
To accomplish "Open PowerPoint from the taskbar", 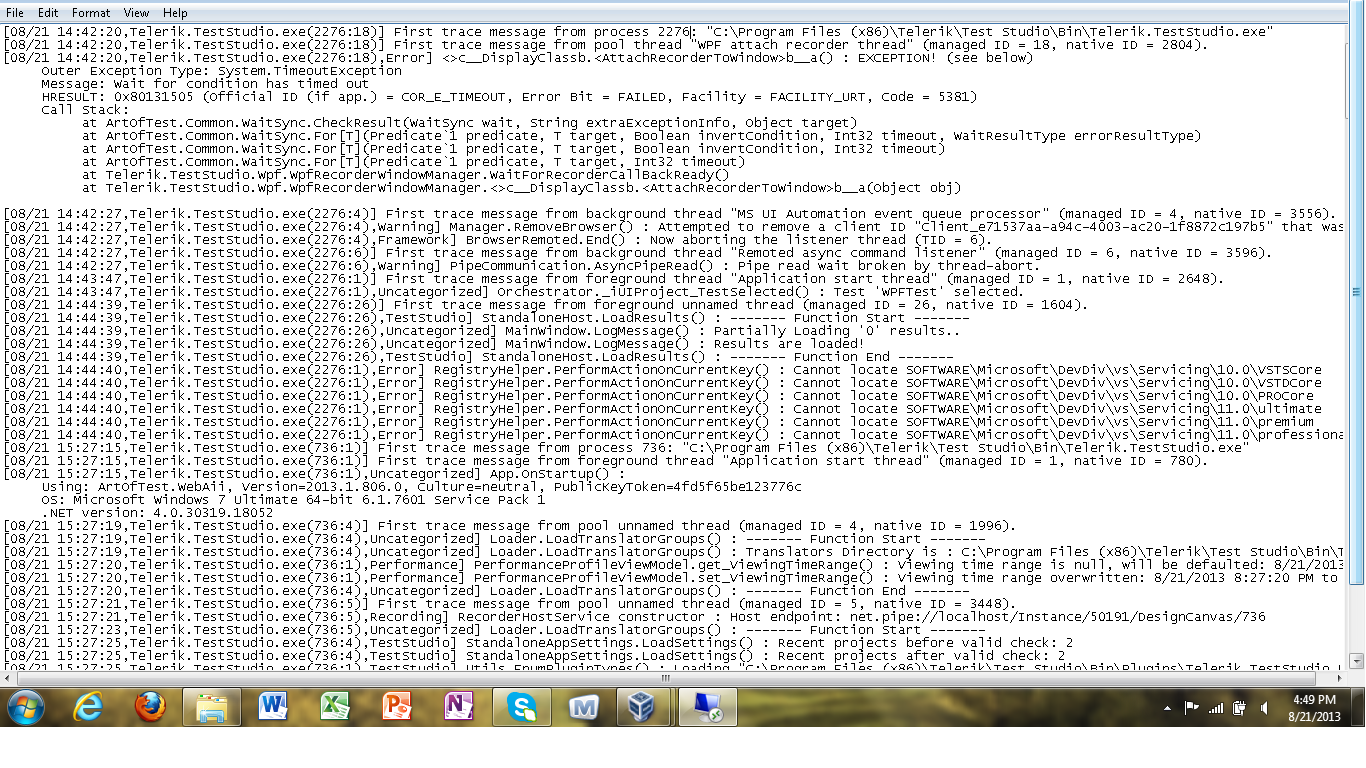I will (397, 707).
